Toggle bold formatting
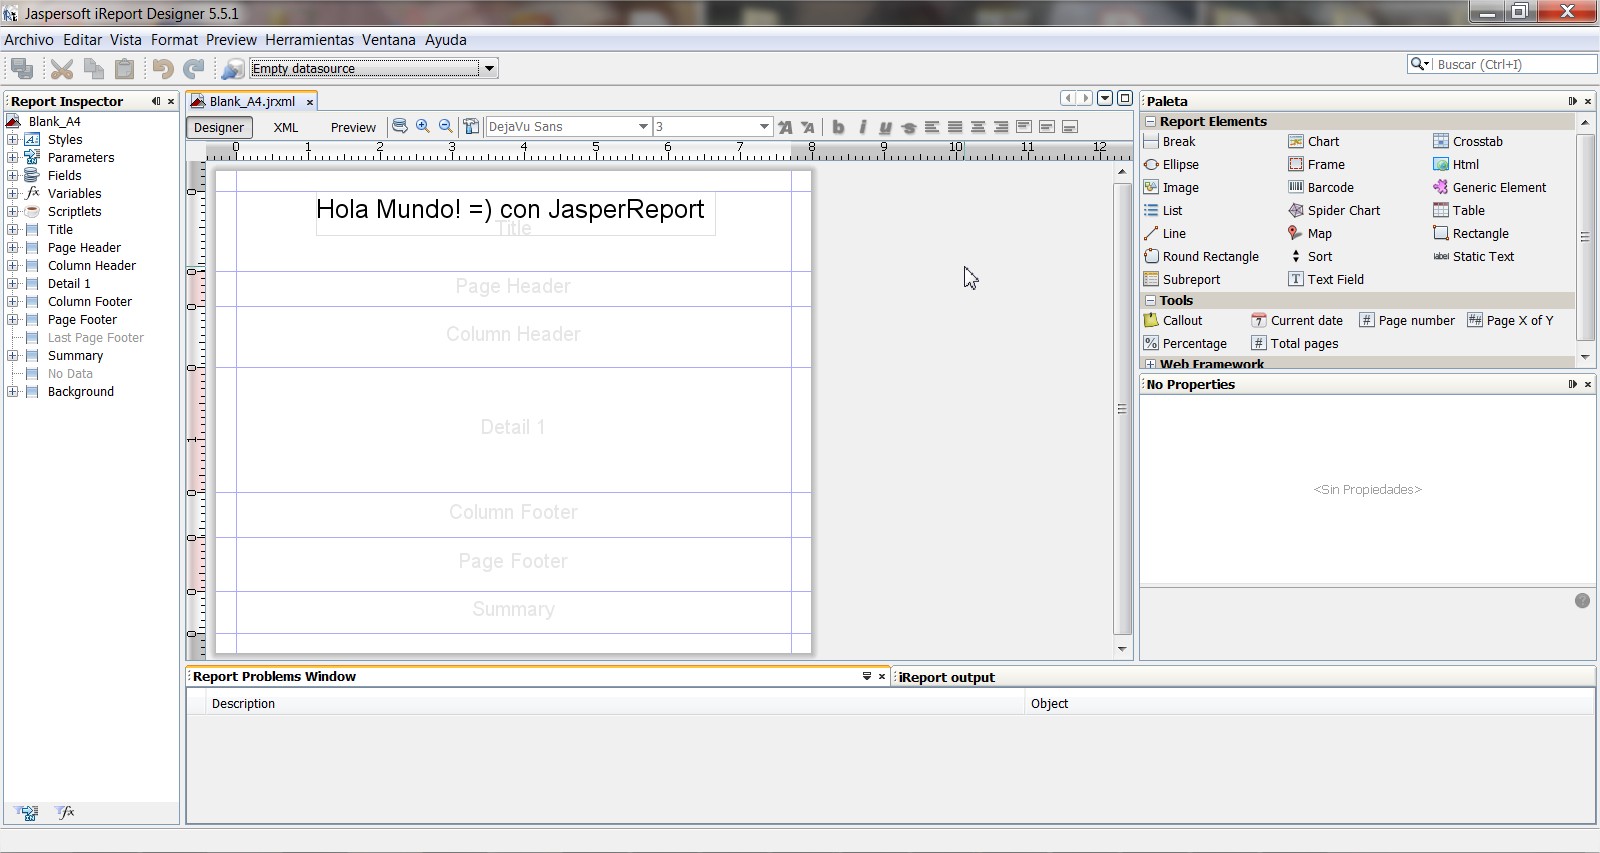This screenshot has width=1600, height=853. click(838, 127)
